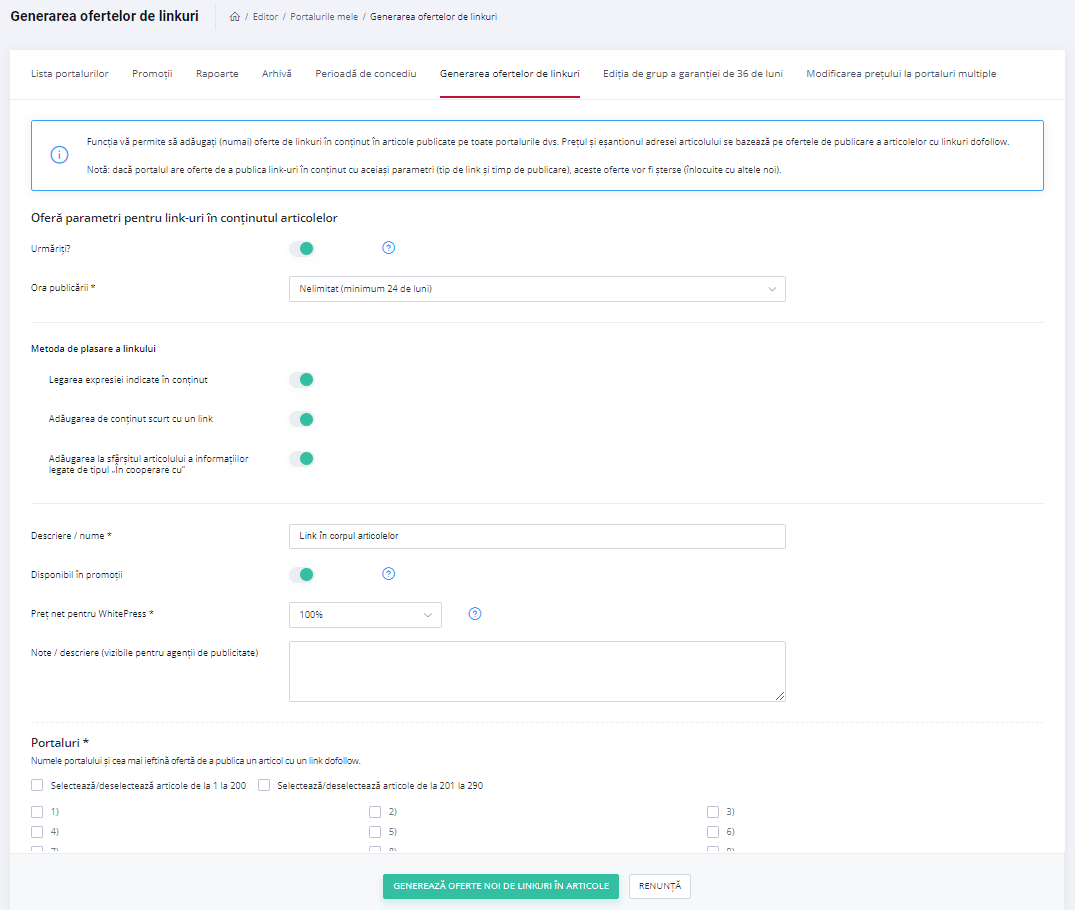1075x910 pixels.
Task: Check portal checkbox 1)
Action: click(37, 812)
